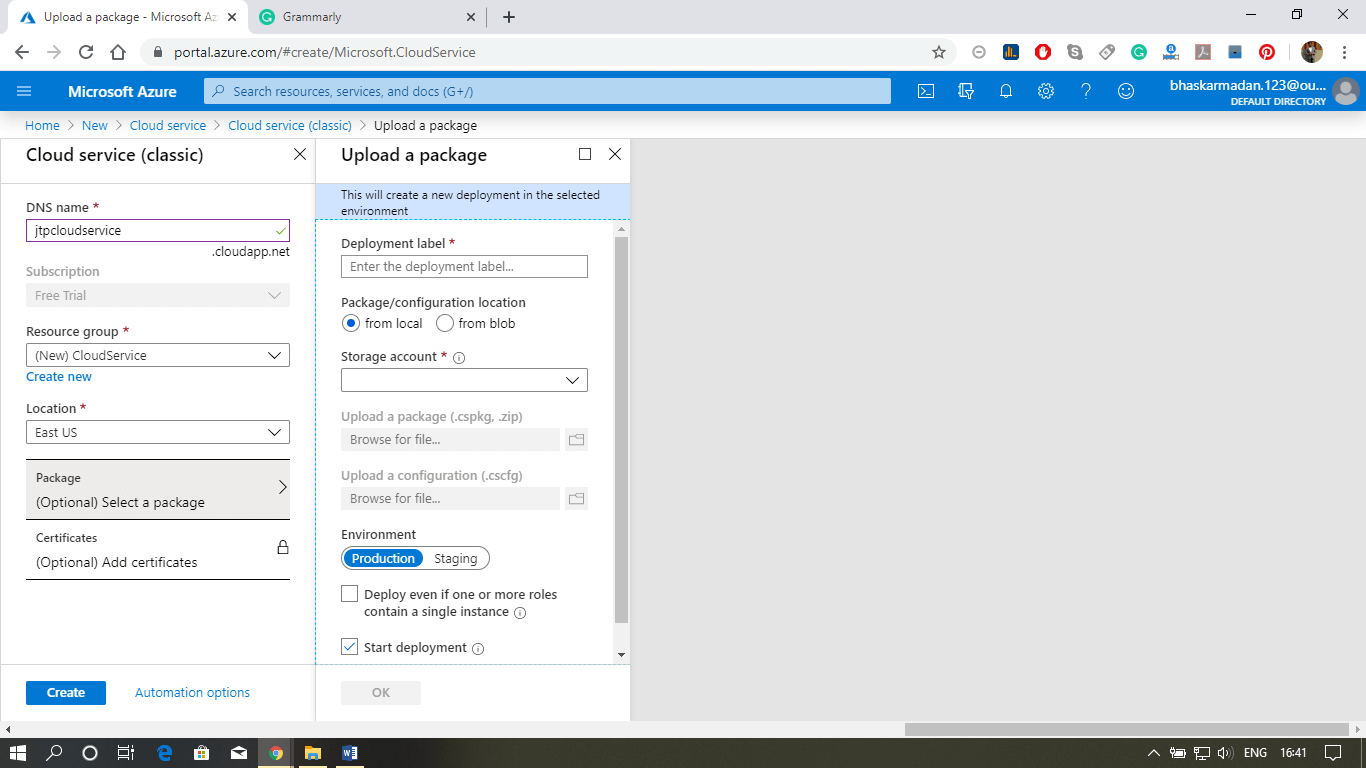Click the account avatar icon
The image size is (1366, 768).
[1346, 91]
